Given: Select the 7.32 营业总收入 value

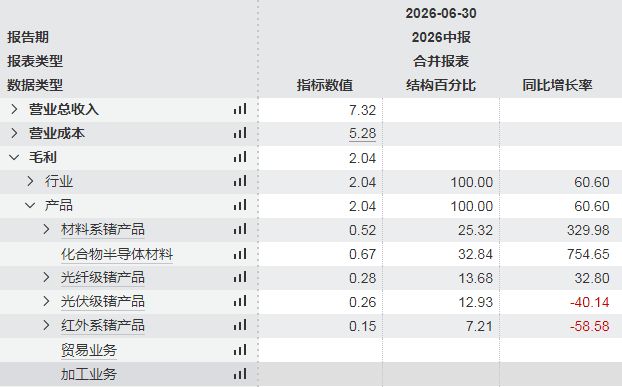Looking at the screenshot, I should point(363,110).
